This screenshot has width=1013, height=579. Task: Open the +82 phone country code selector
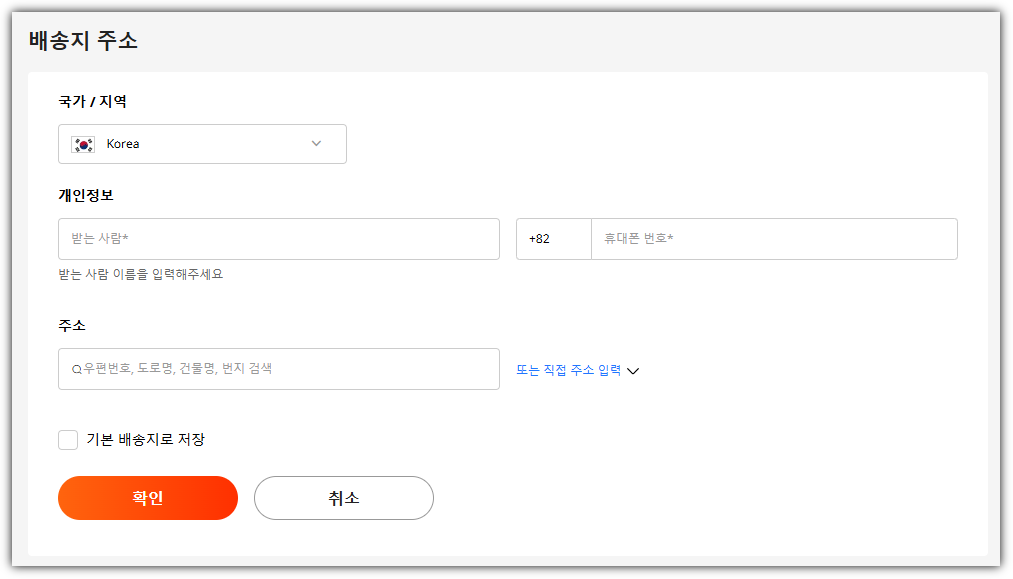click(x=553, y=238)
